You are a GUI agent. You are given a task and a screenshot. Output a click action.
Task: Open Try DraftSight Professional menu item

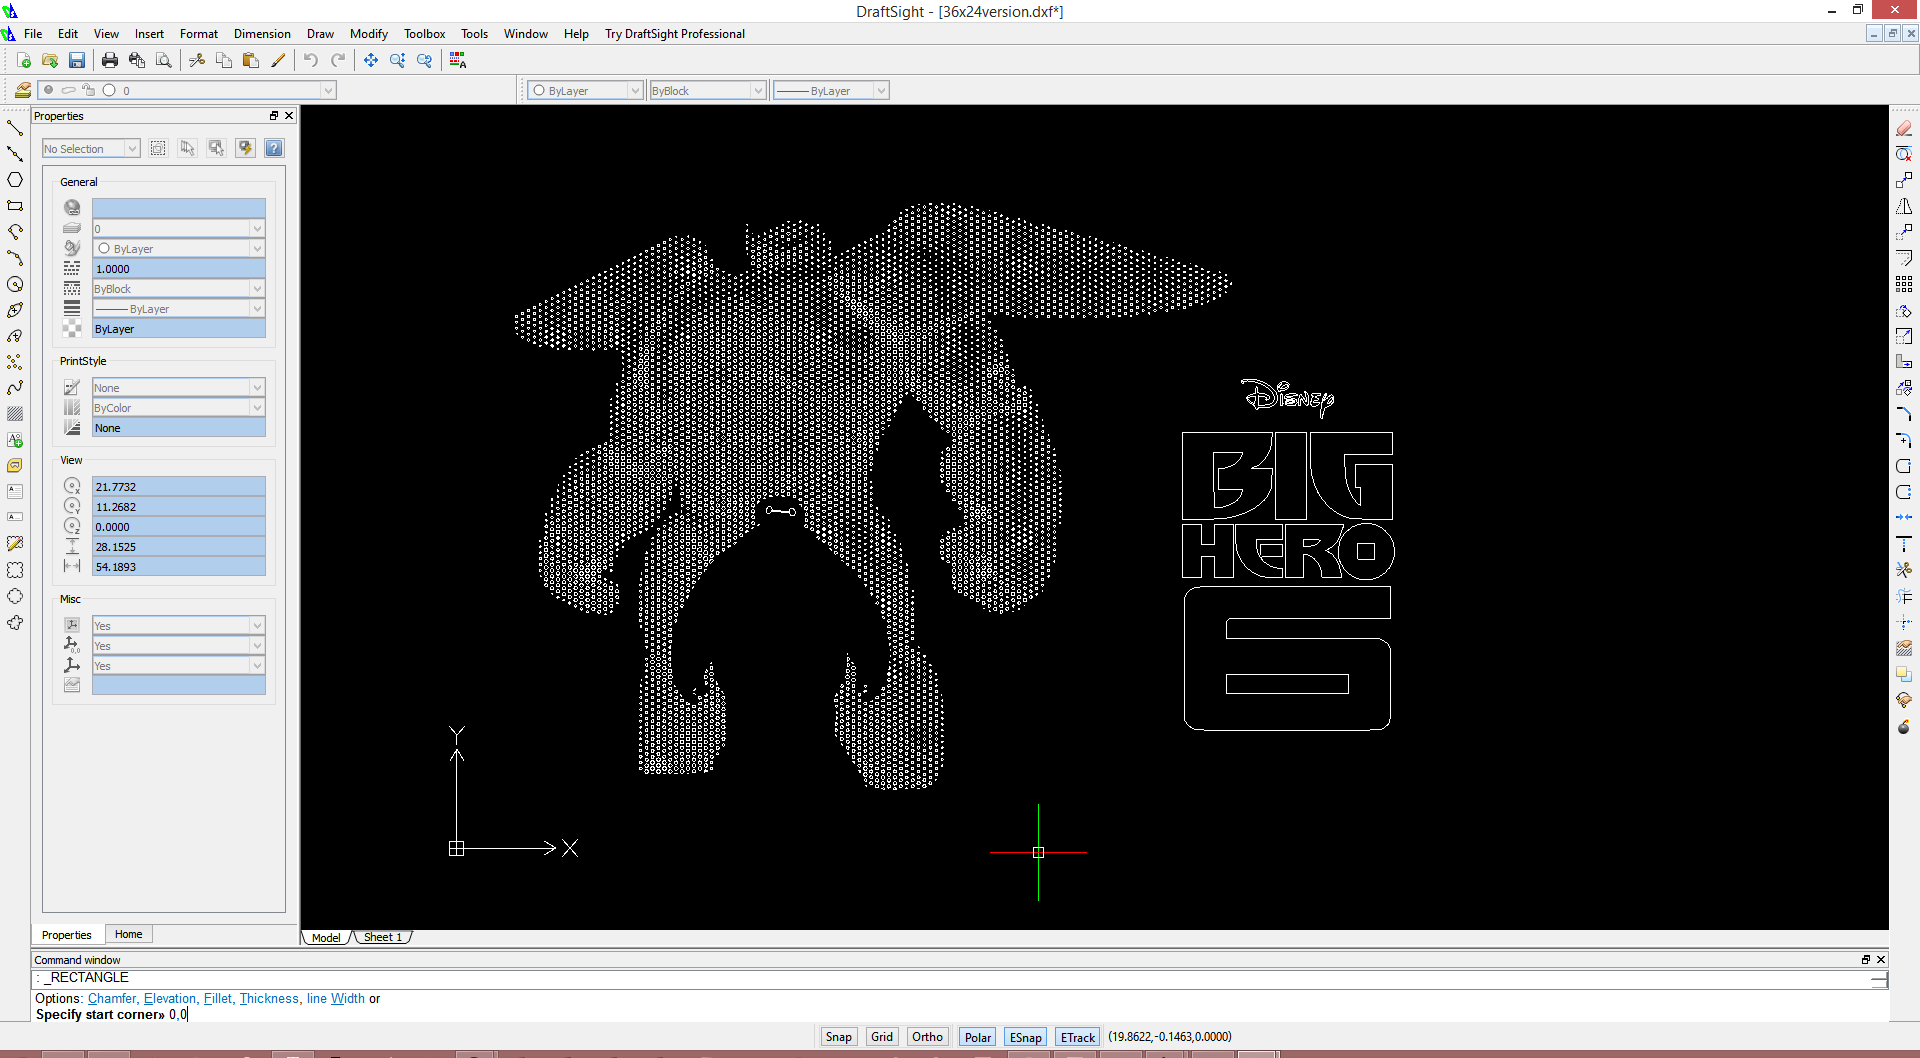675,33
